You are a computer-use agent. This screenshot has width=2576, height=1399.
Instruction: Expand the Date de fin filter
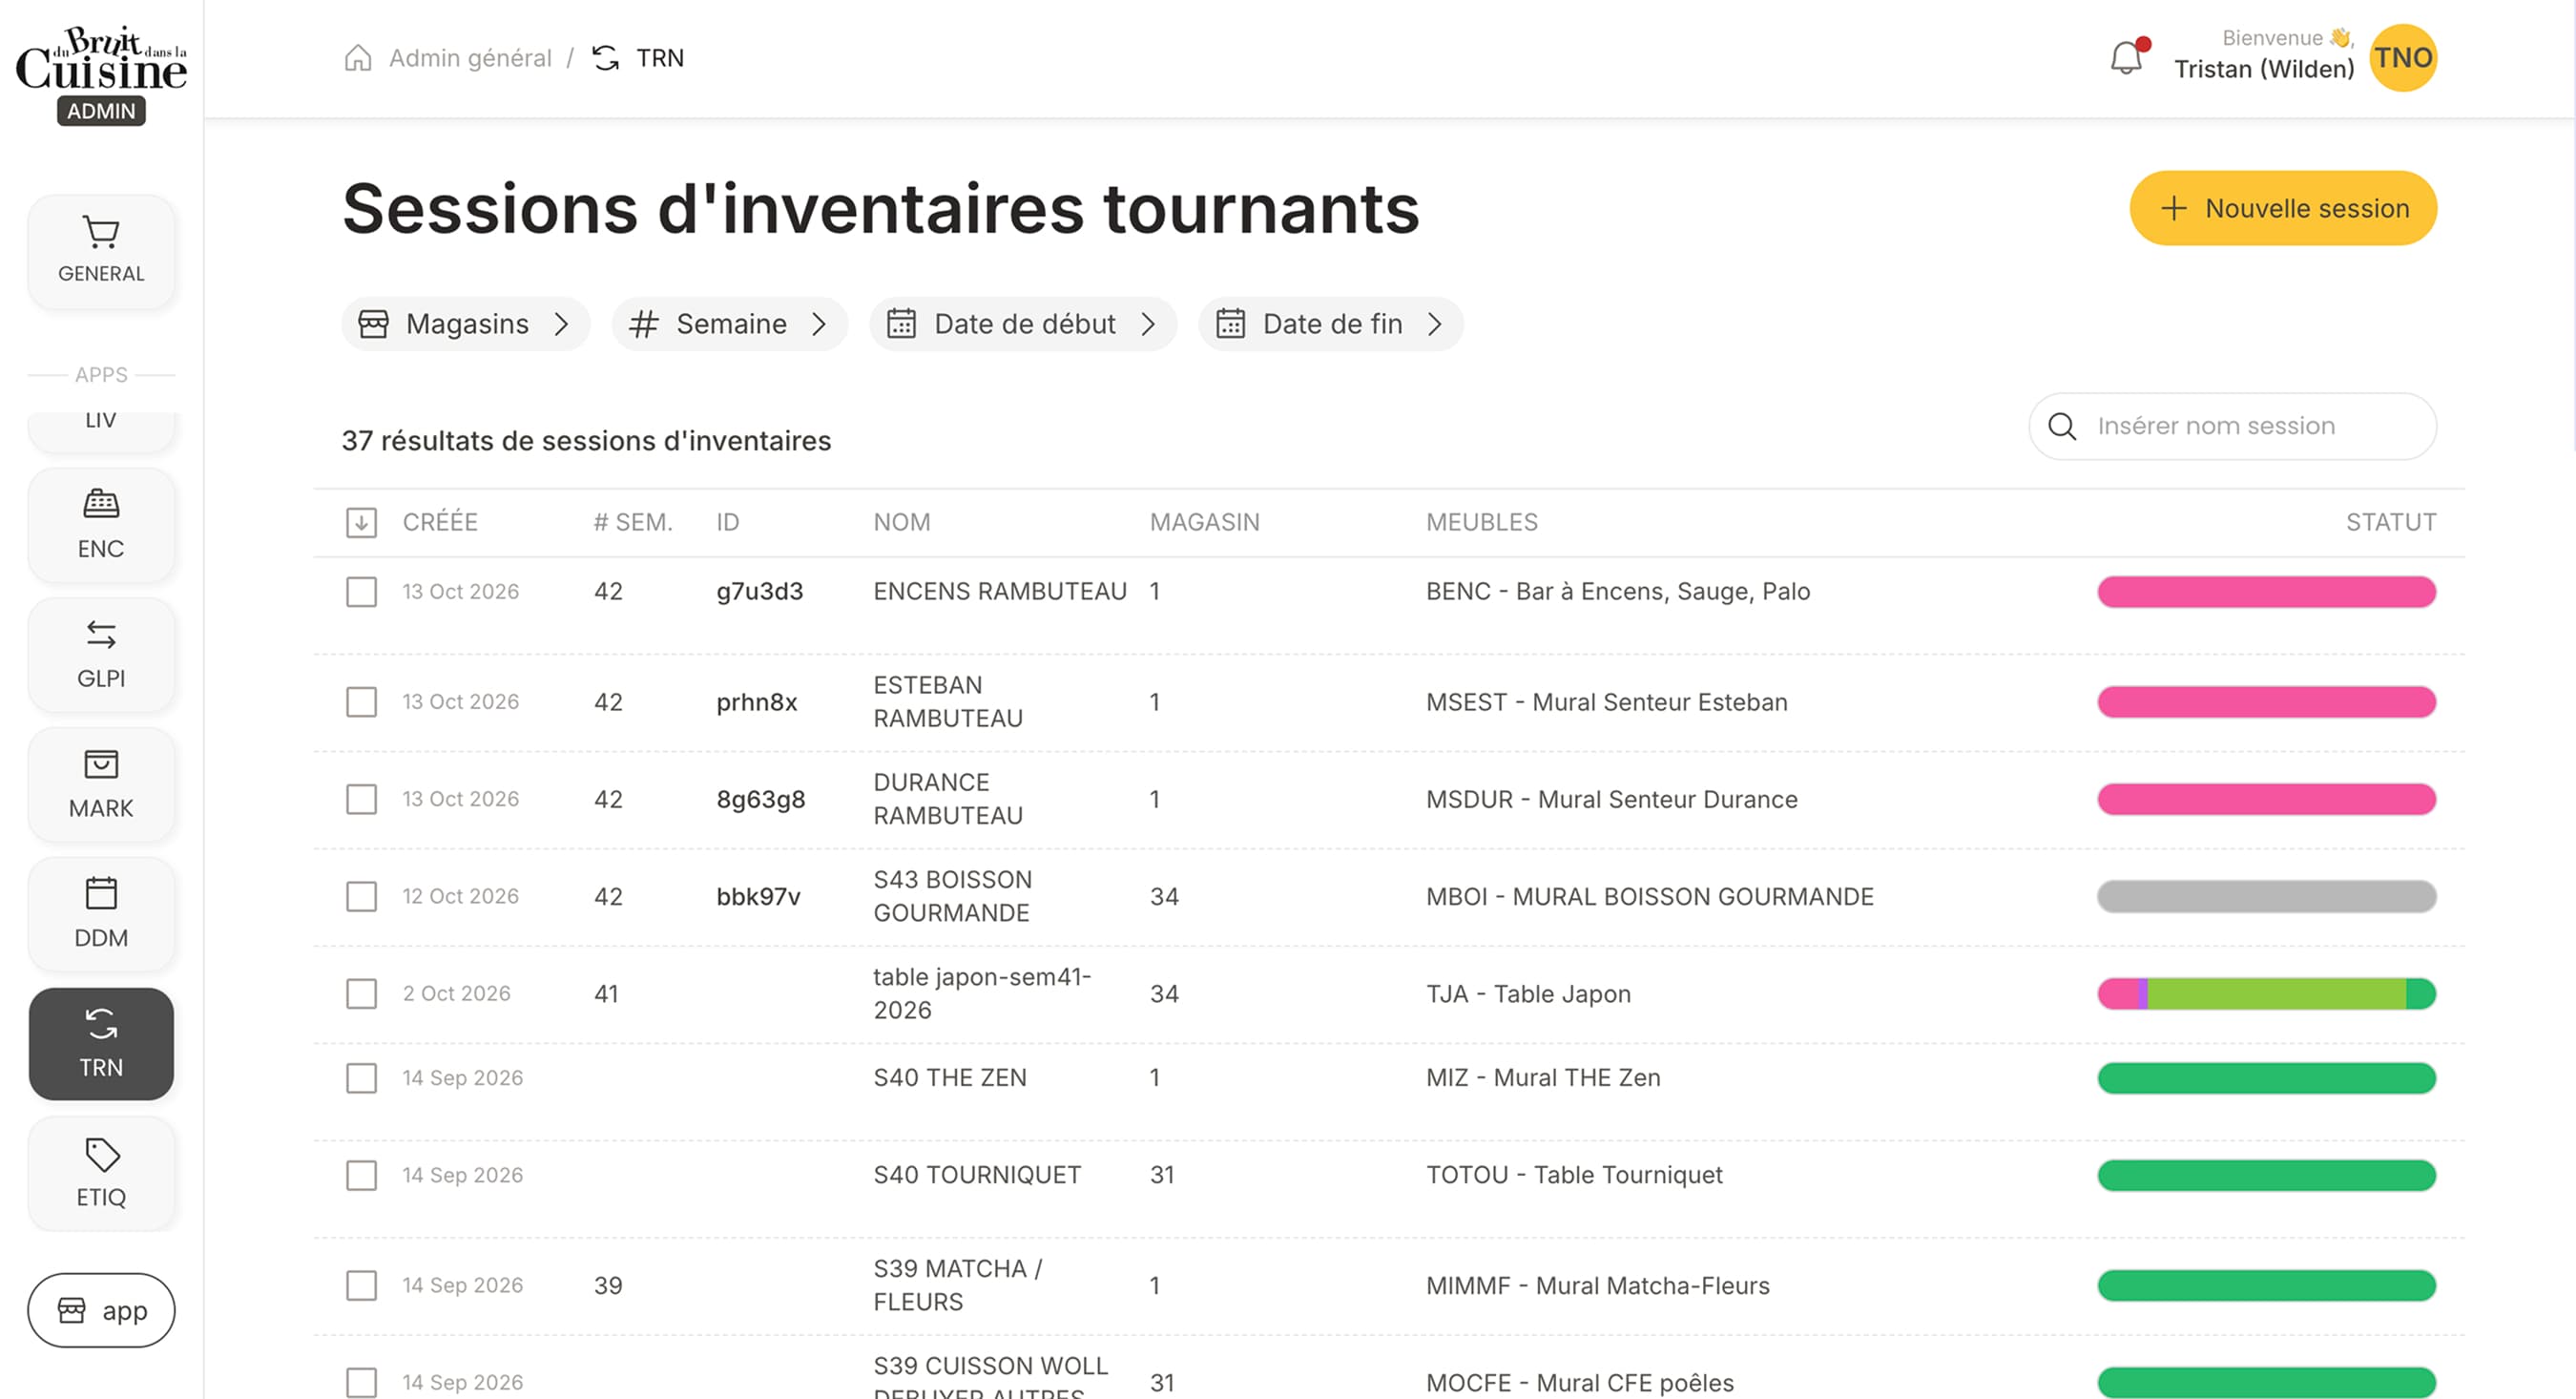pyautogui.click(x=1330, y=323)
